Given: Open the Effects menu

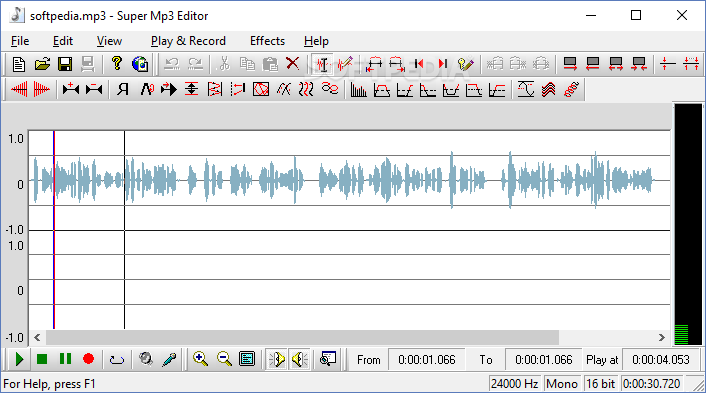Looking at the screenshot, I should (267, 41).
